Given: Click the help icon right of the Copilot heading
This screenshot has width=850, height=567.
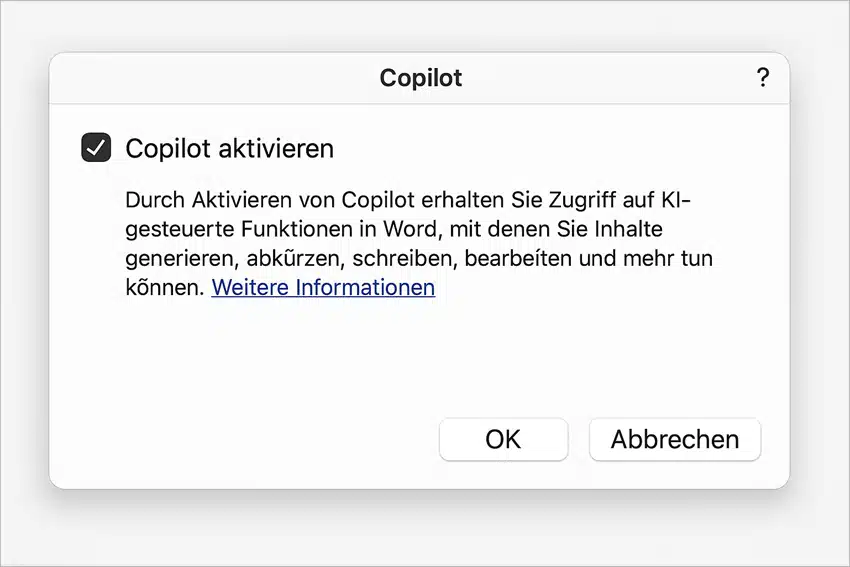Looking at the screenshot, I should tap(762, 78).
